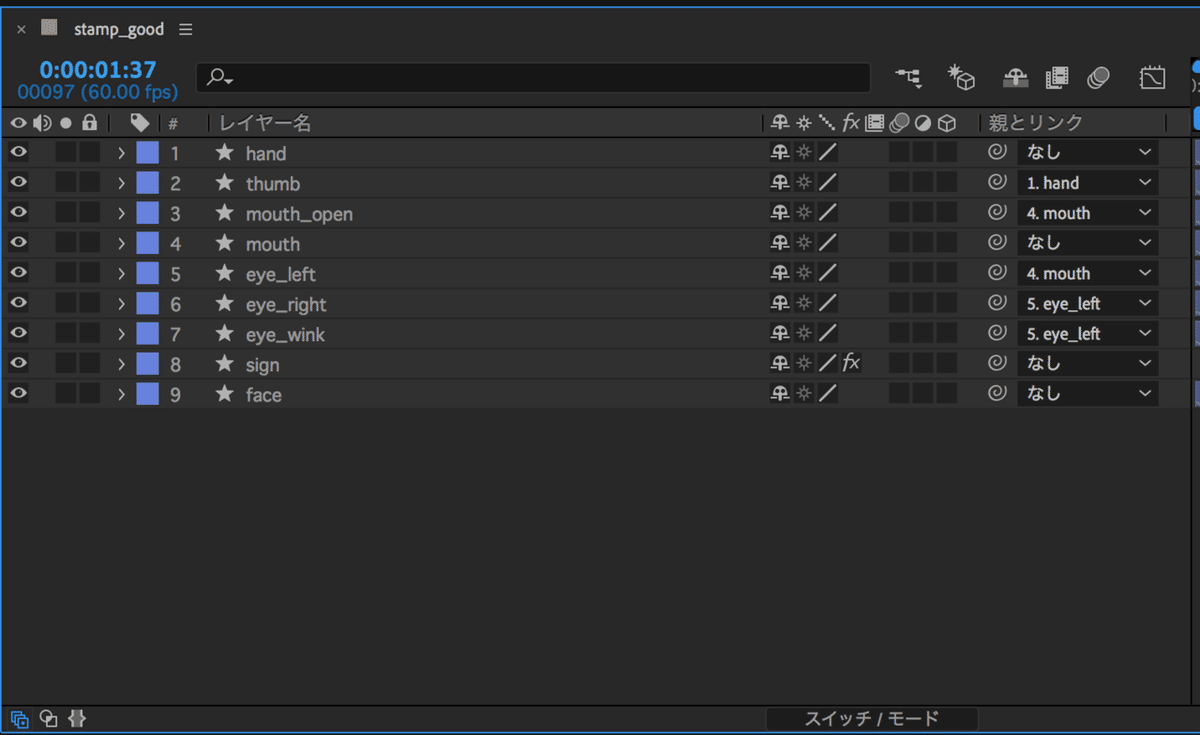Screen dimensions: 1200x735
Task: Click the スイッチ / モード toggle button
Action: point(872,718)
